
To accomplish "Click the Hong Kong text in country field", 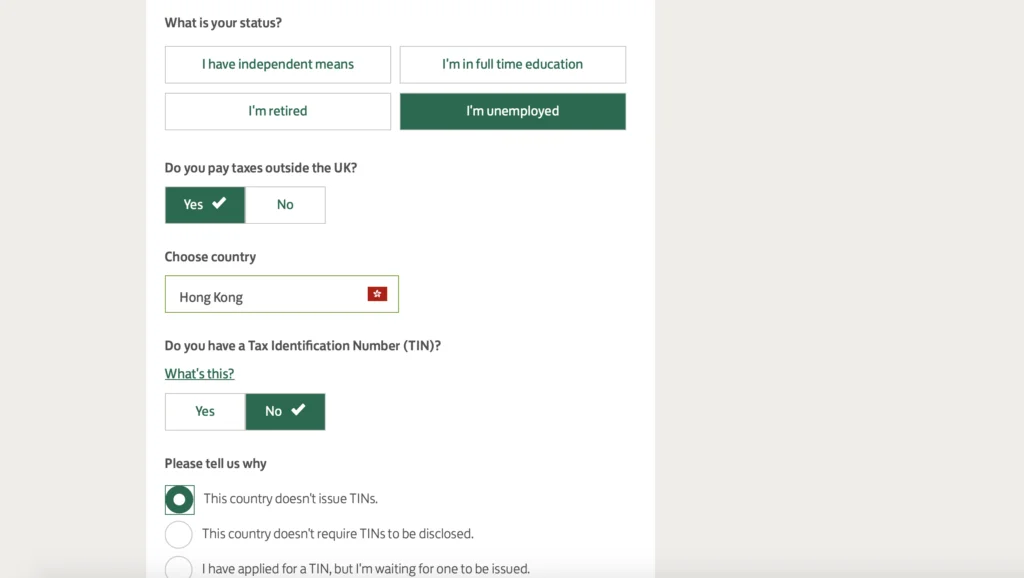I will 211,297.
